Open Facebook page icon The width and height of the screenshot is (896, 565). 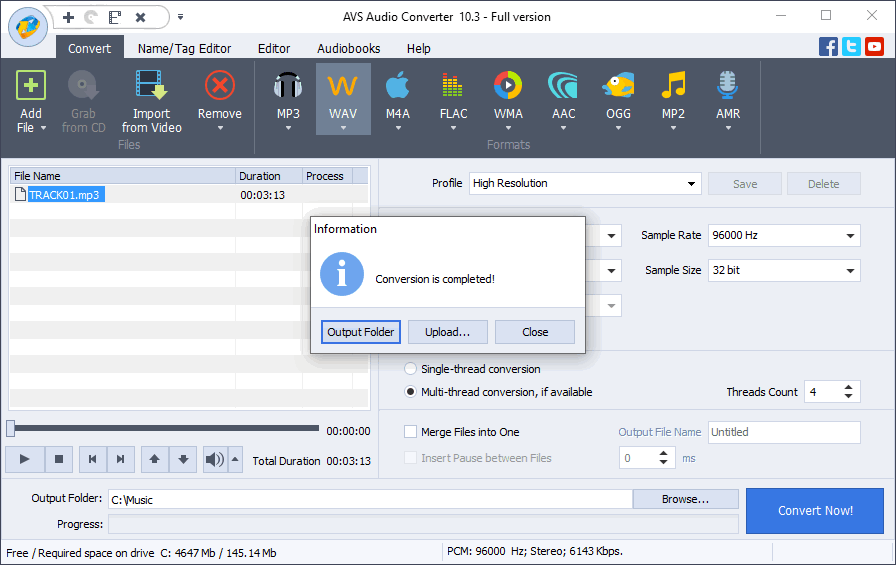828,46
